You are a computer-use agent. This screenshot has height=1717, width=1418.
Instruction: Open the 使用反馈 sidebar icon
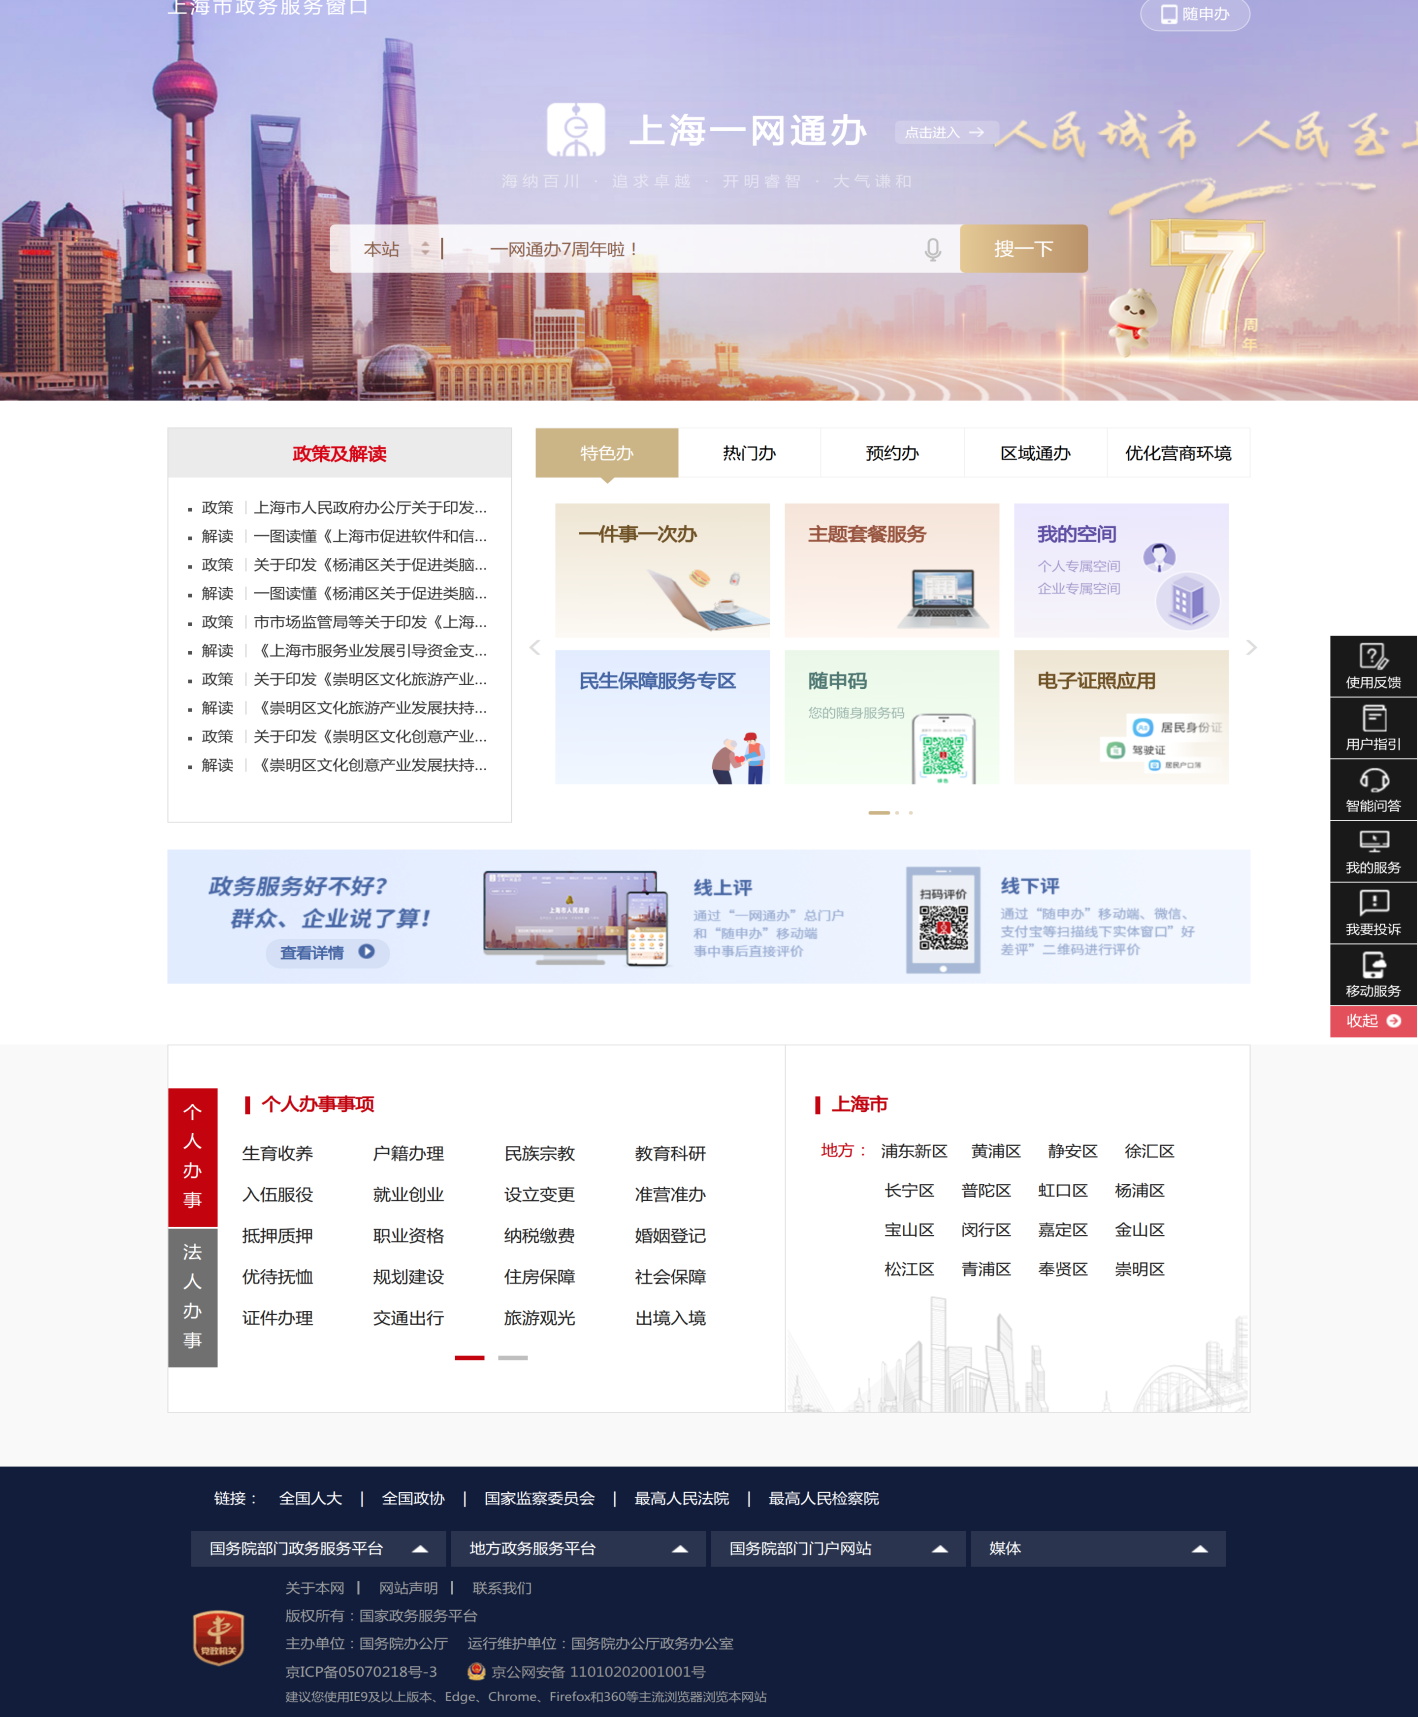[x=1373, y=666]
